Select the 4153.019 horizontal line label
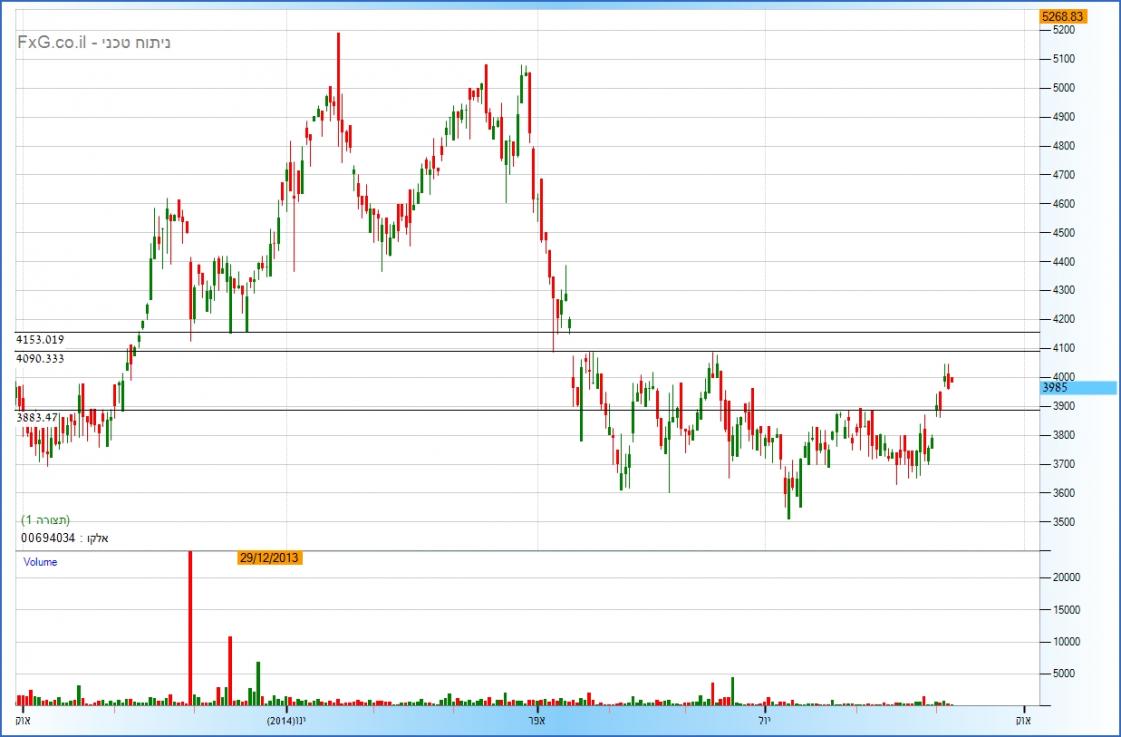 tap(41, 340)
